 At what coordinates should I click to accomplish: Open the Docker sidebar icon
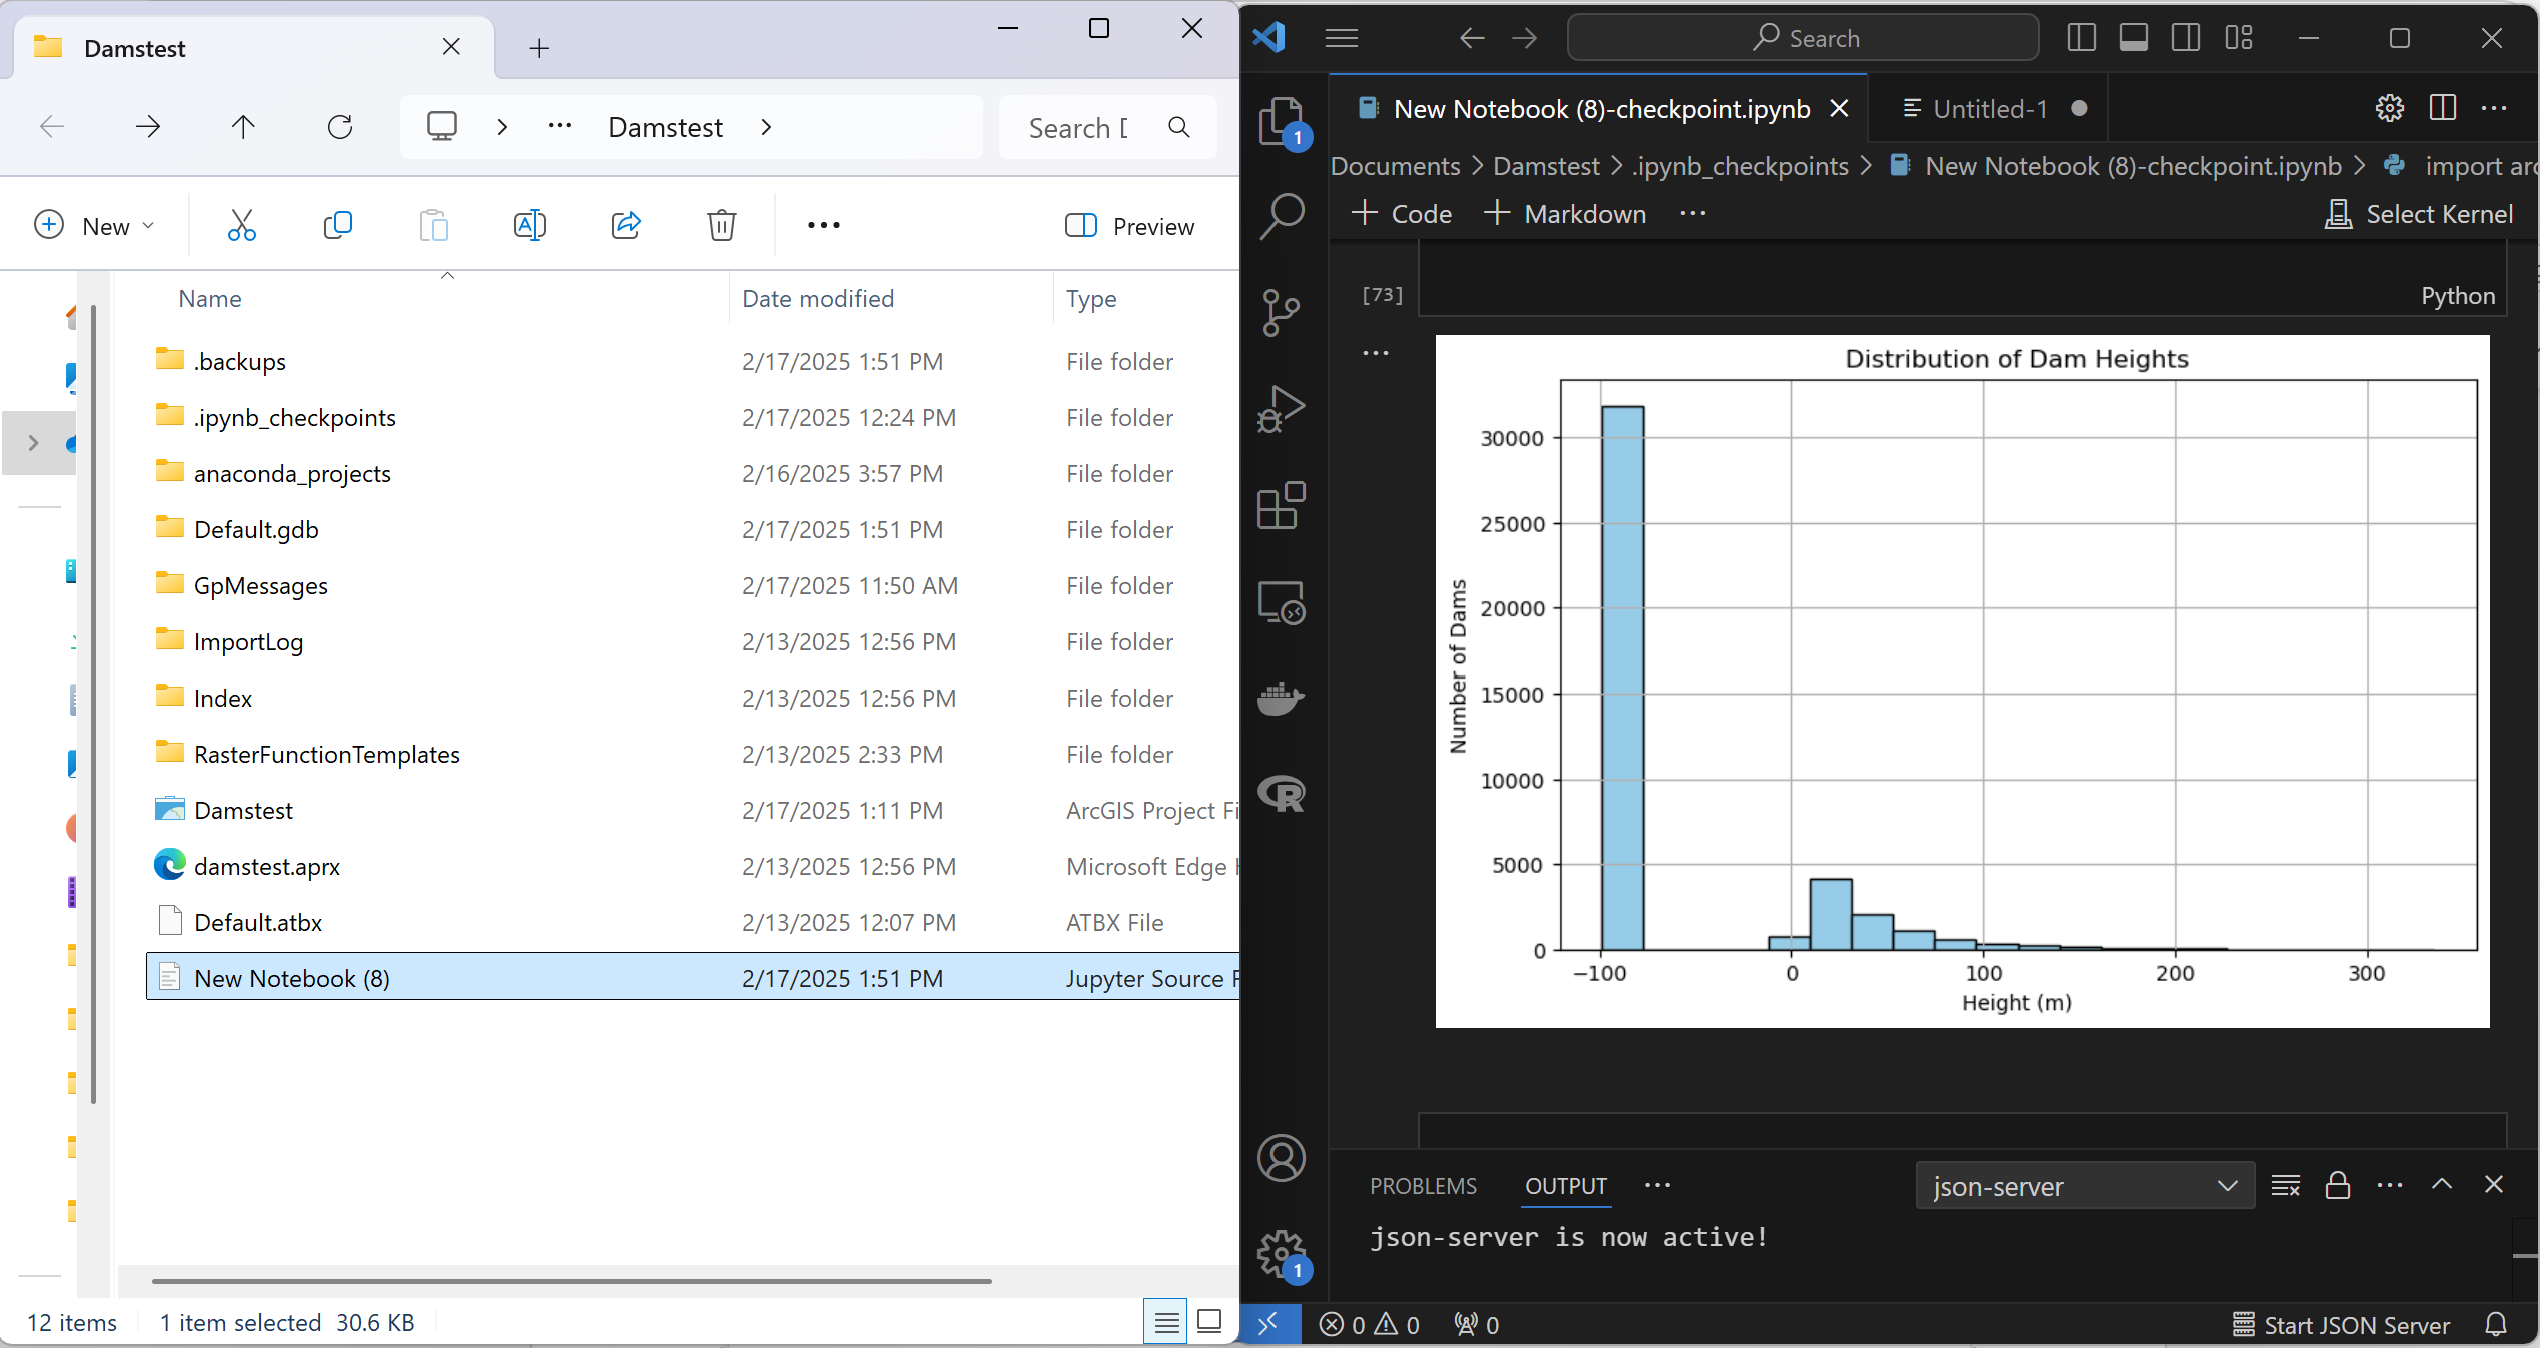point(1281,699)
